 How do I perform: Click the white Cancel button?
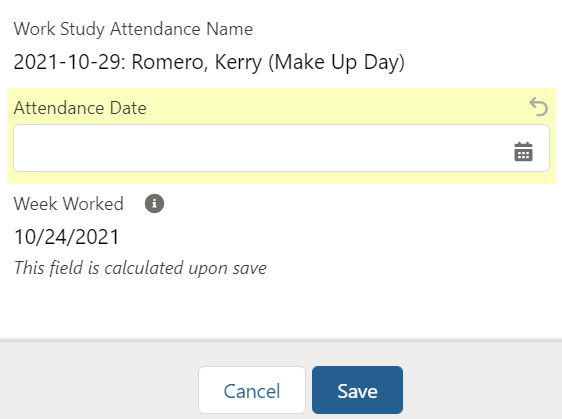pyautogui.click(x=252, y=390)
